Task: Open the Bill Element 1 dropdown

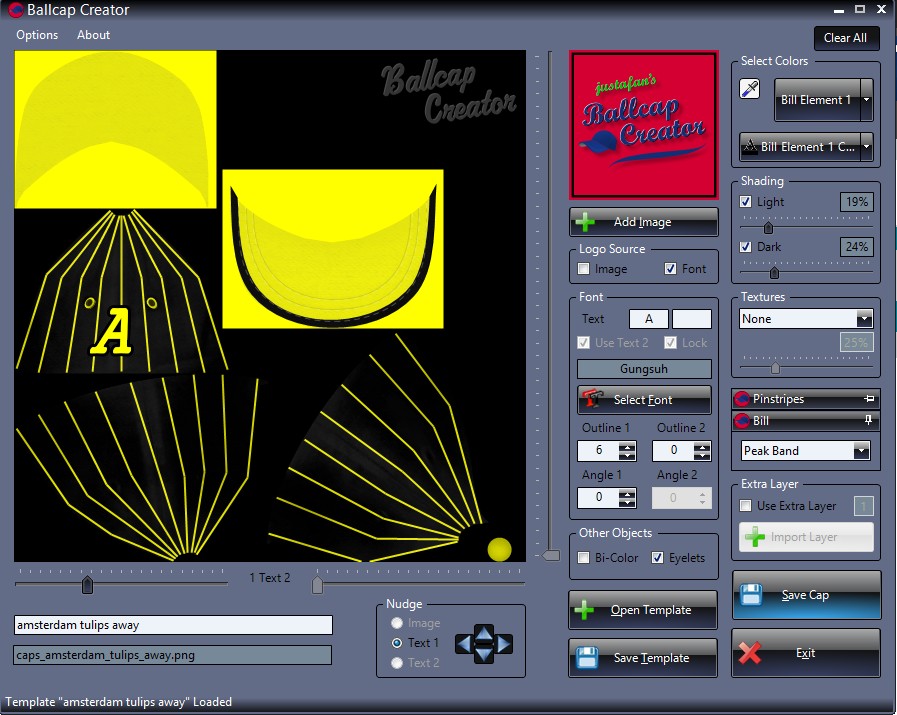Action: [x=865, y=100]
